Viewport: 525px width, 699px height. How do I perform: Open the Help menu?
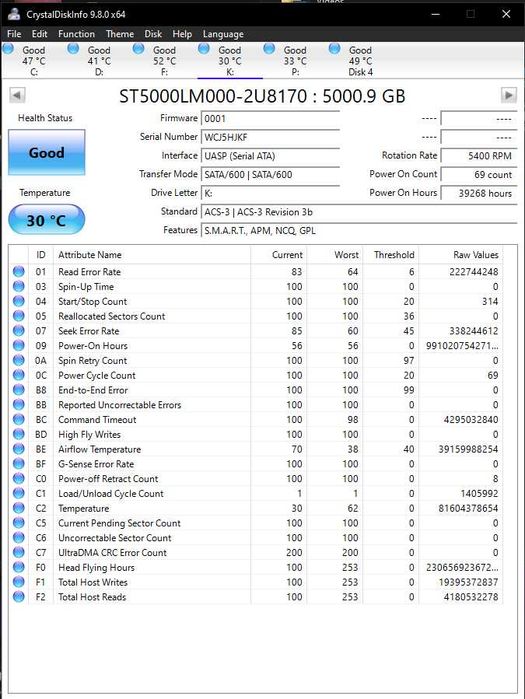tap(182, 34)
